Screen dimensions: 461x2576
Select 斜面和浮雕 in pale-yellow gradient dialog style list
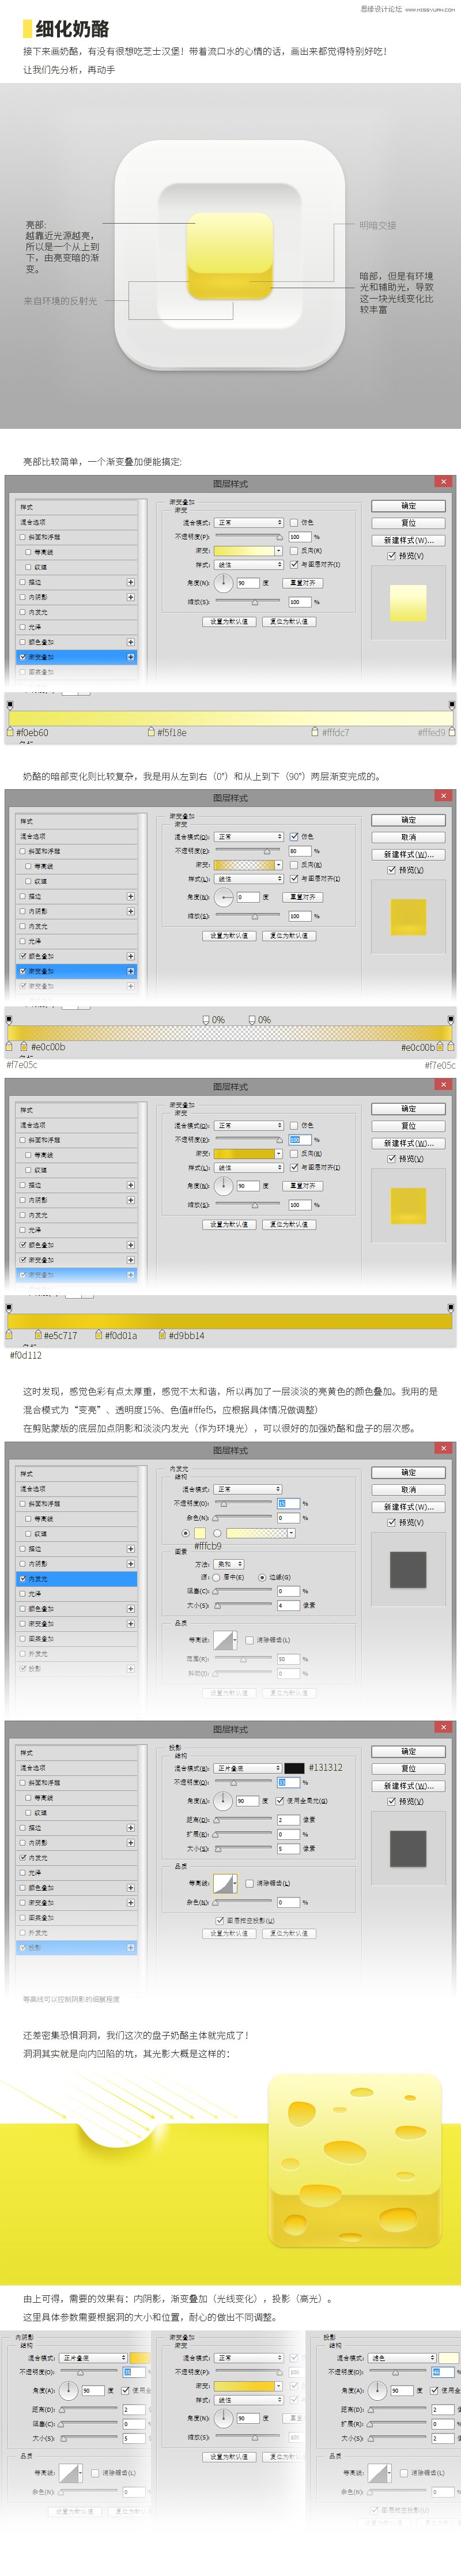(76, 537)
